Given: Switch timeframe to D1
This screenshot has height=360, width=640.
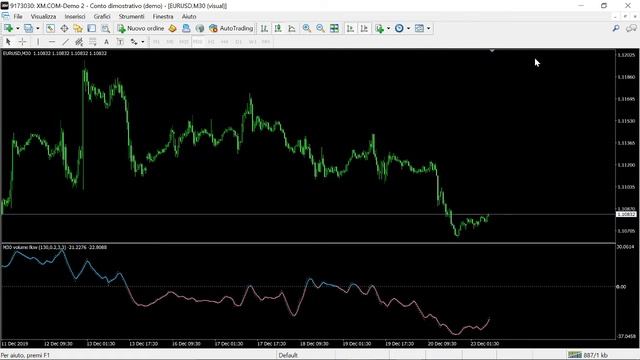Looking at the screenshot, I should point(238,42).
